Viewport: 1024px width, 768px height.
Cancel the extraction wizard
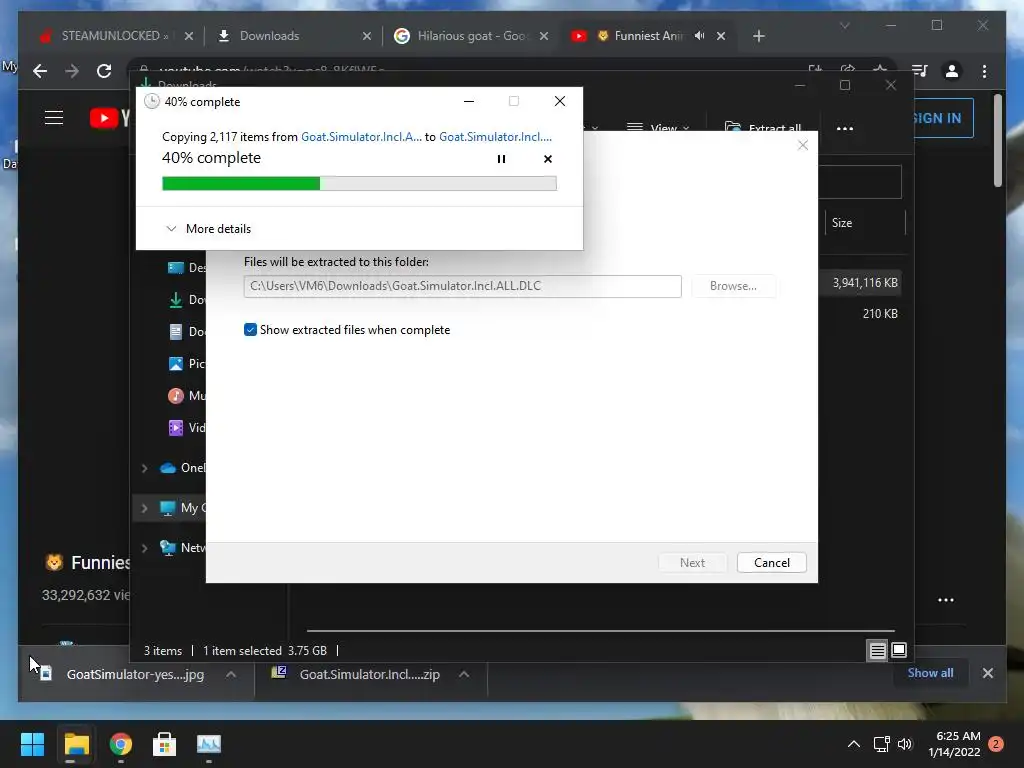click(771, 562)
